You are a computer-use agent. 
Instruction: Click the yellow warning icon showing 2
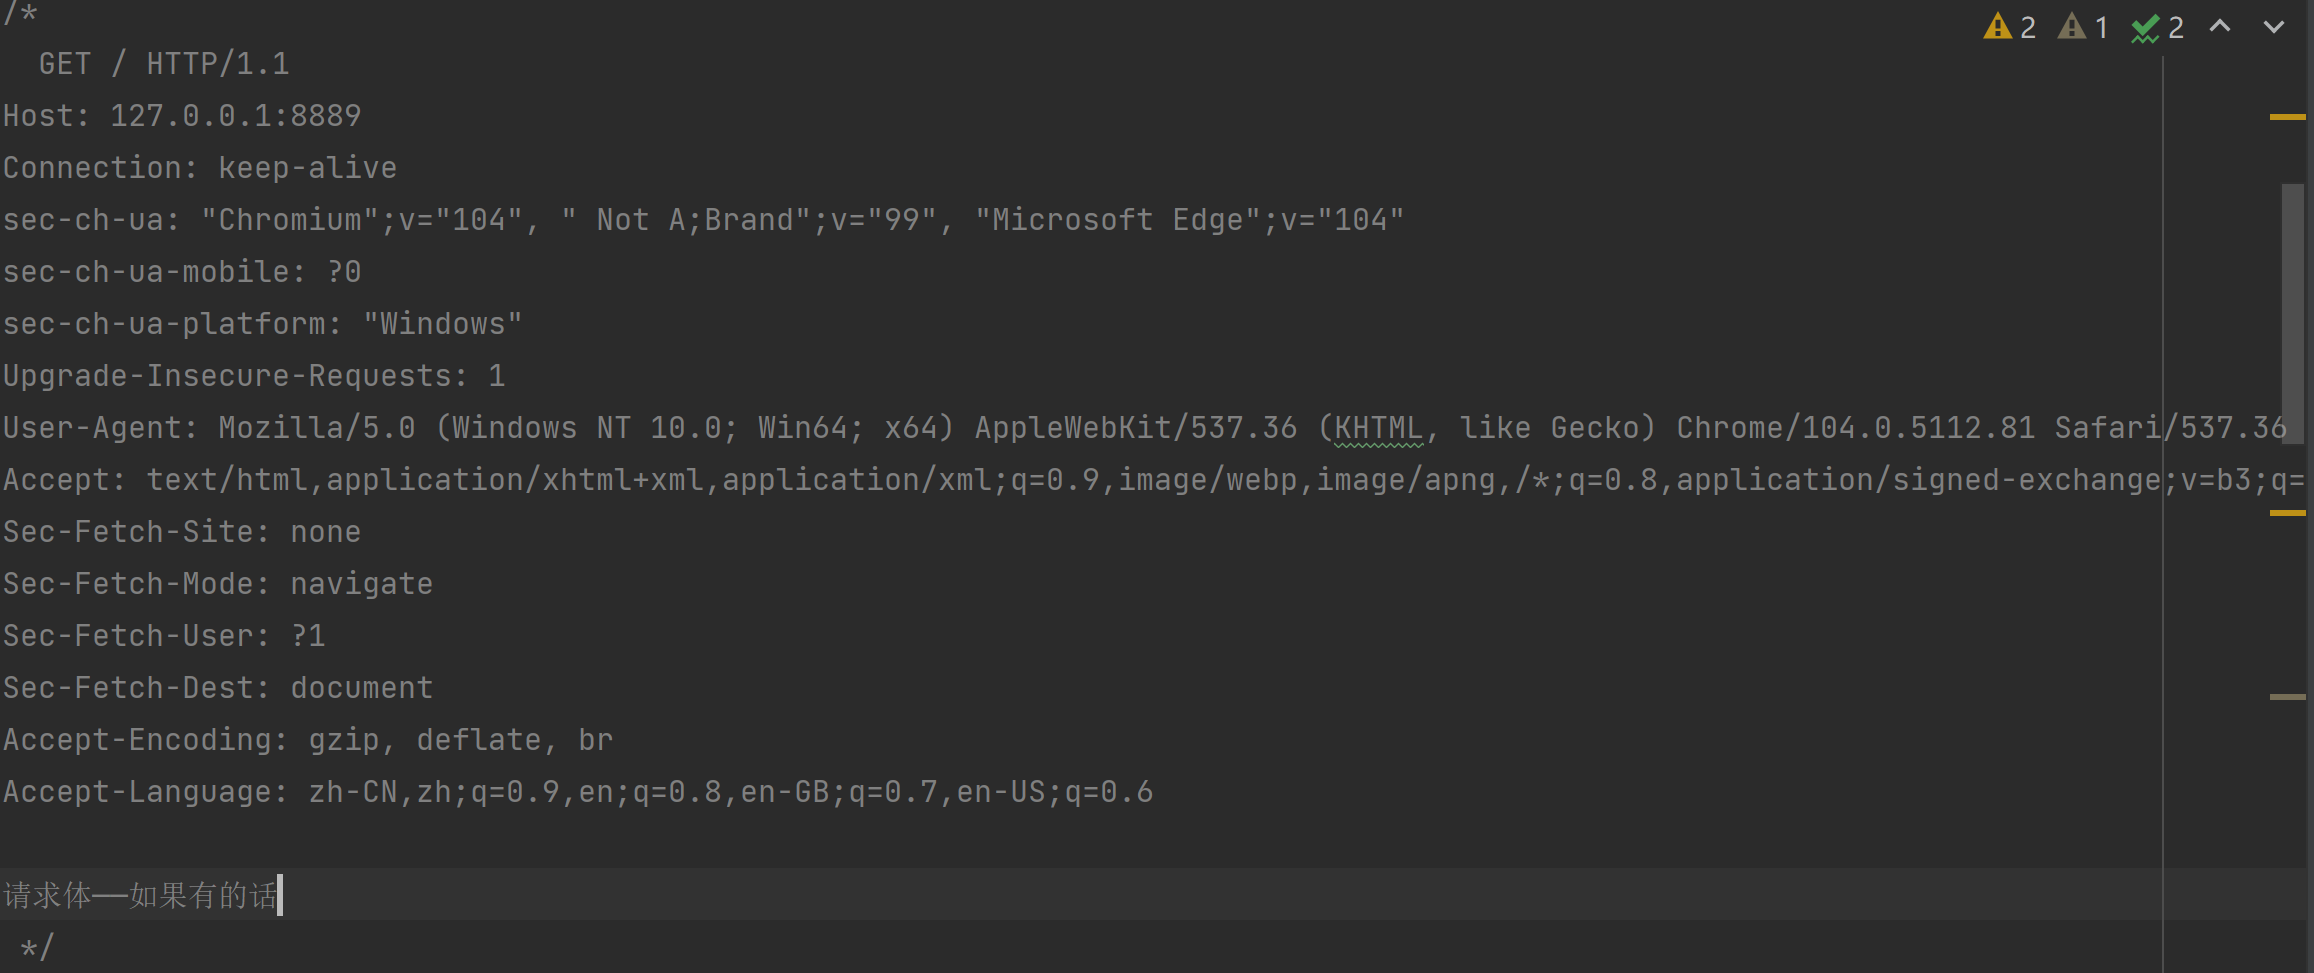click(1998, 27)
